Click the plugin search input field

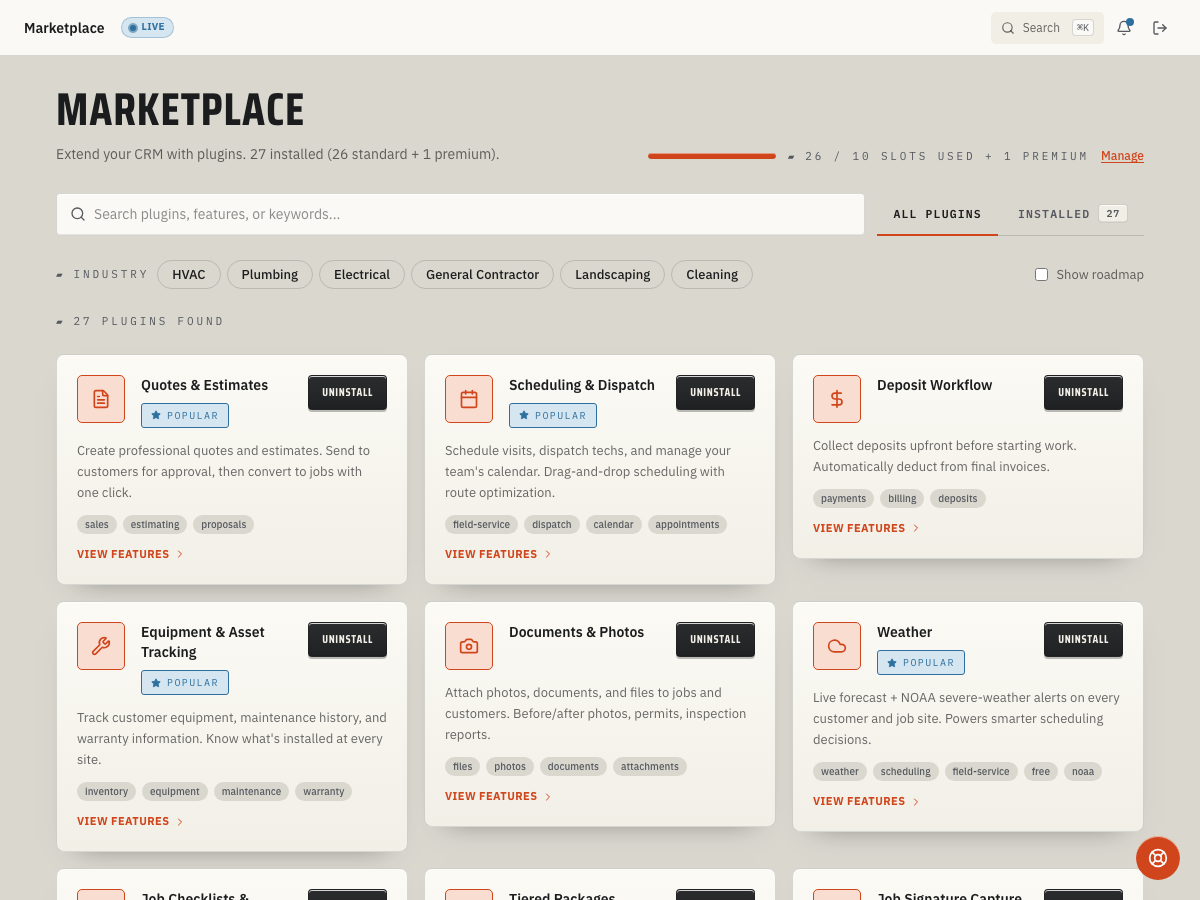click(x=460, y=214)
